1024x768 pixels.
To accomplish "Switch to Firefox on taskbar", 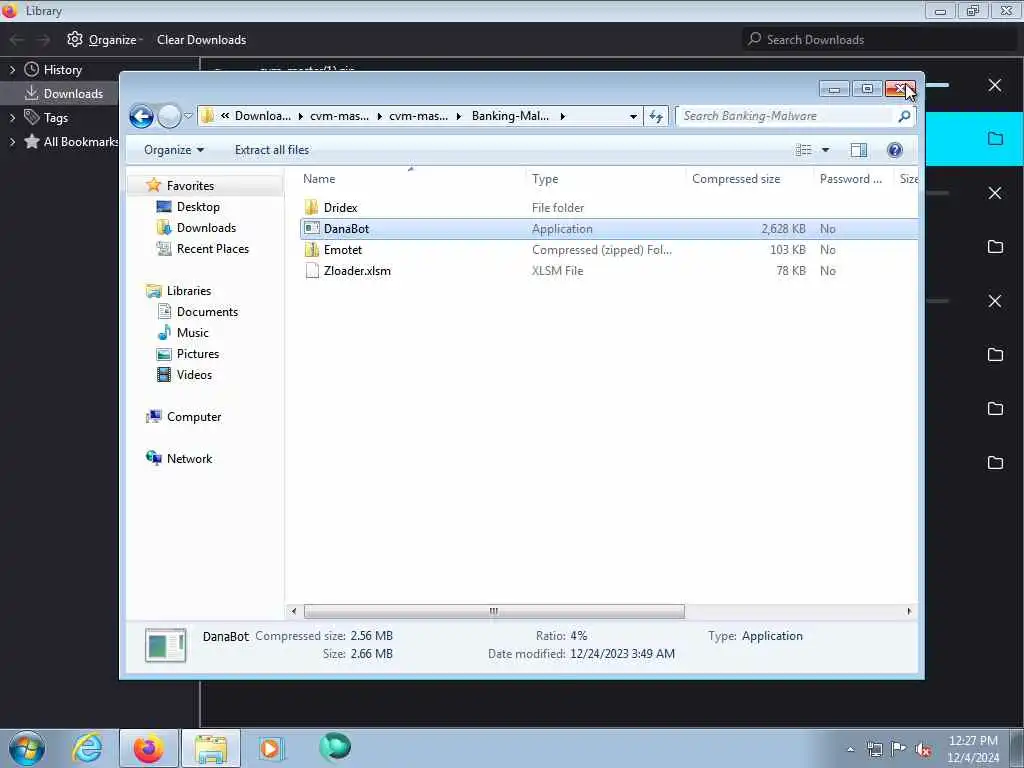I will tap(148, 748).
